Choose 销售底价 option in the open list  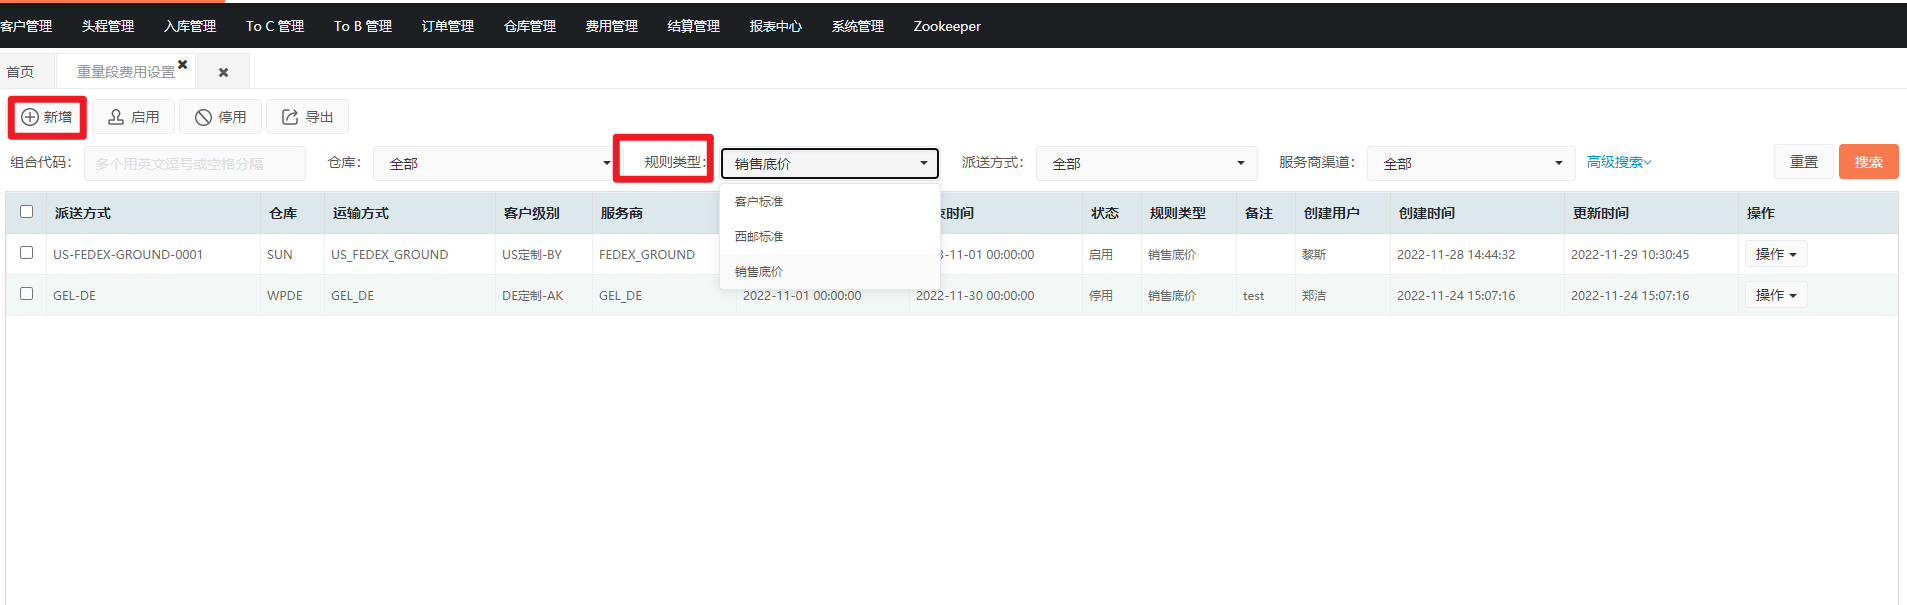coord(830,271)
